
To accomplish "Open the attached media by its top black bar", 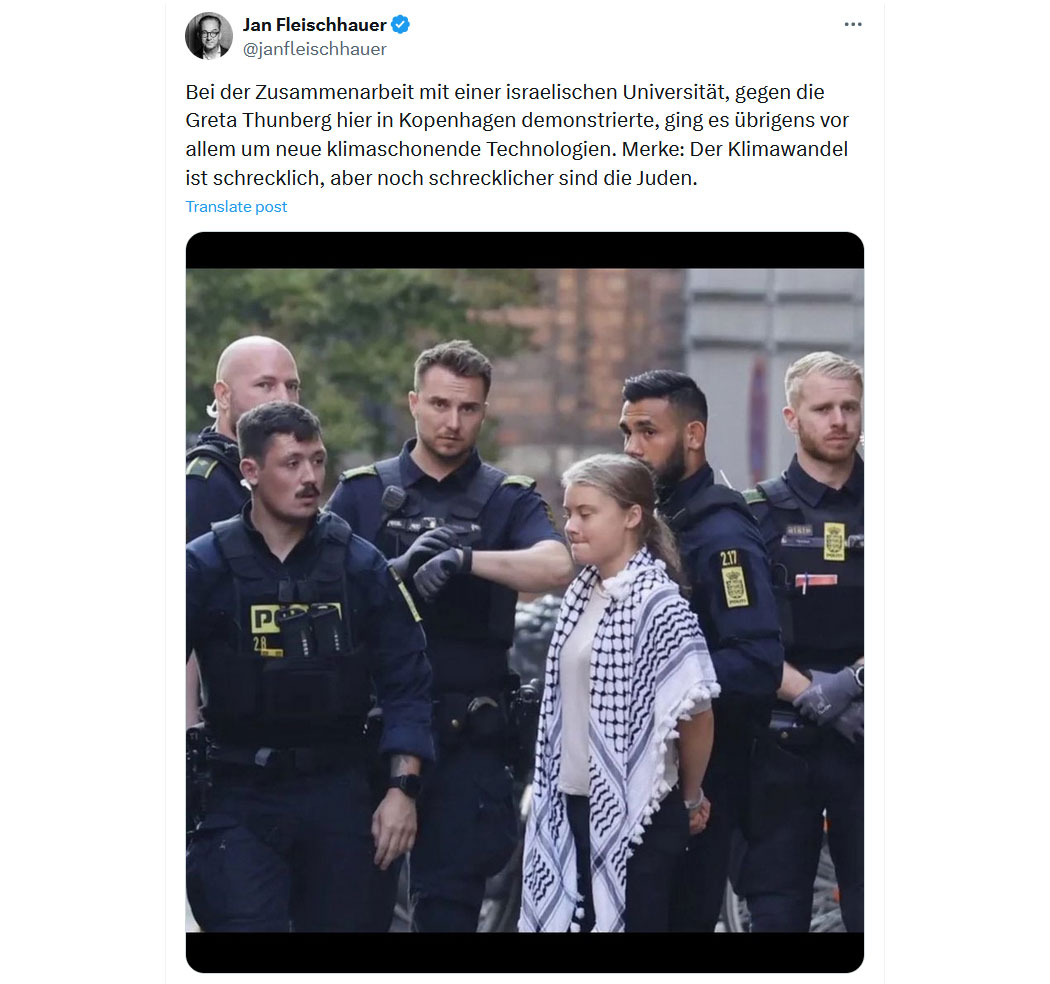I will [x=524, y=251].
